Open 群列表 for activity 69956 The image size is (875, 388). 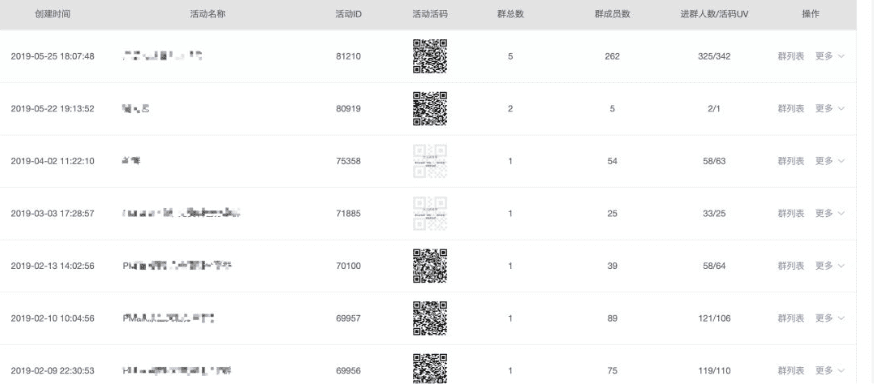point(791,371)
